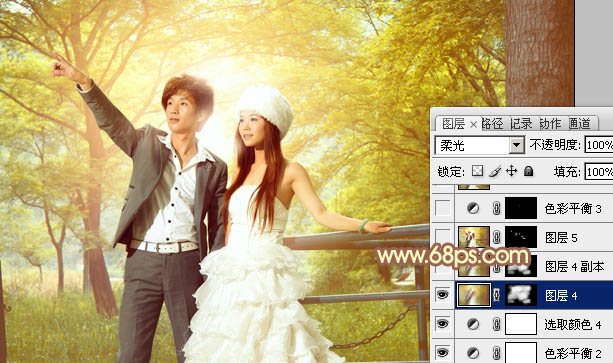Click link icon of 选取颜色 4 mask

coord(496,324)
